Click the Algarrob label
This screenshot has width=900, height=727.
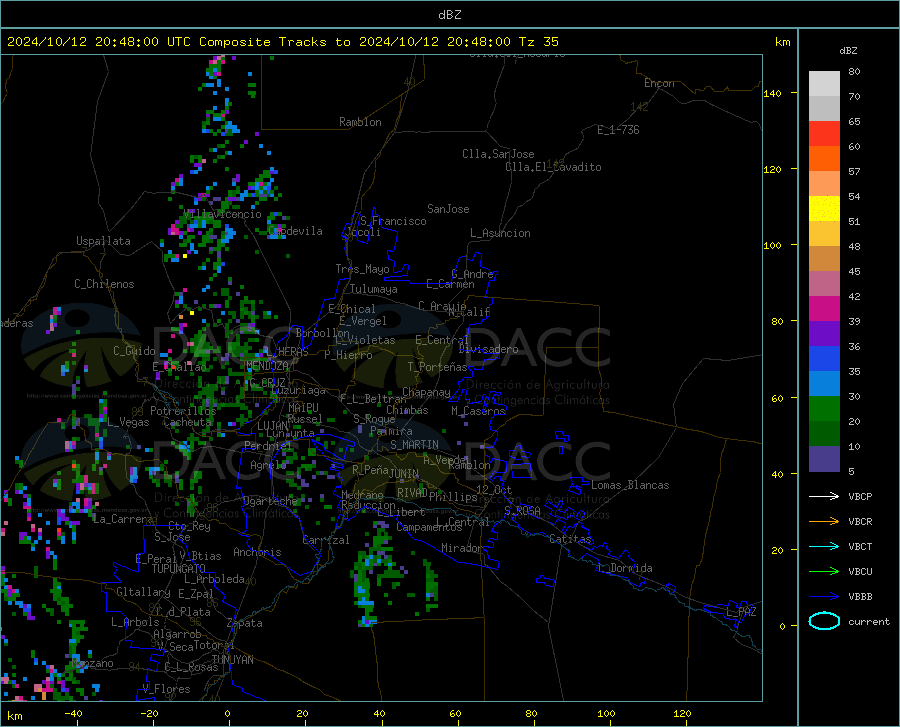coord(177,633)
